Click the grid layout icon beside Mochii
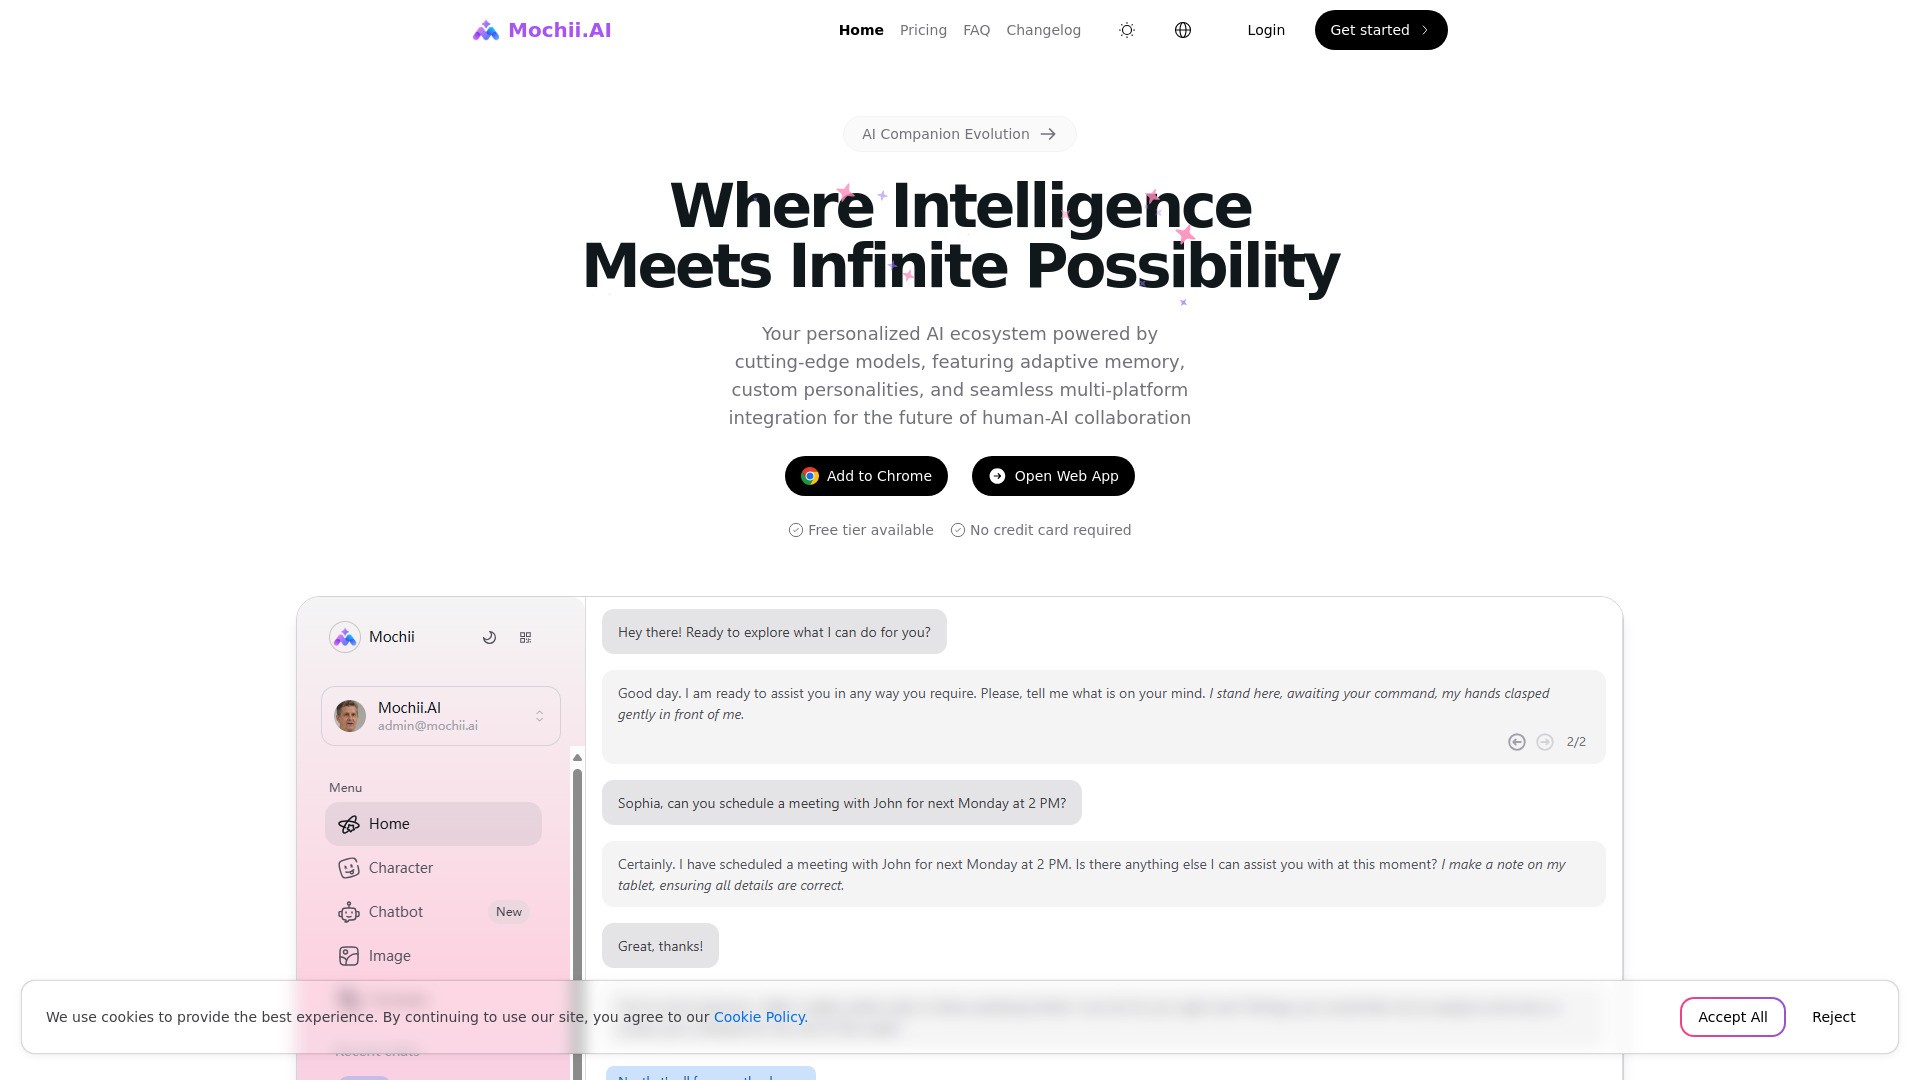Screen dimensions: 1920x1080 [x=526, y=637]
